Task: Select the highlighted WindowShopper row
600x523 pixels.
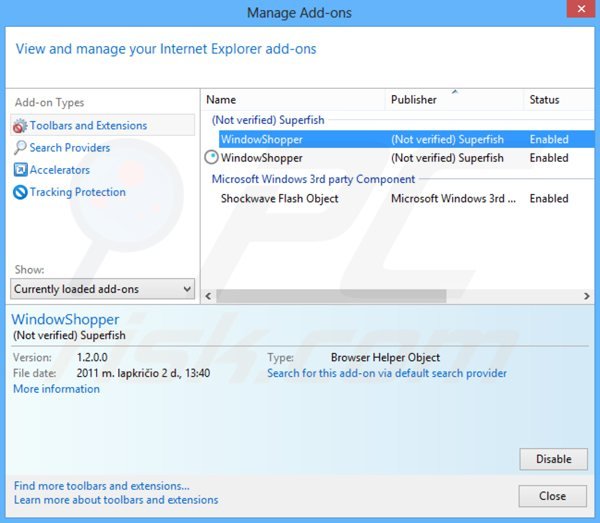Action: 406,139
